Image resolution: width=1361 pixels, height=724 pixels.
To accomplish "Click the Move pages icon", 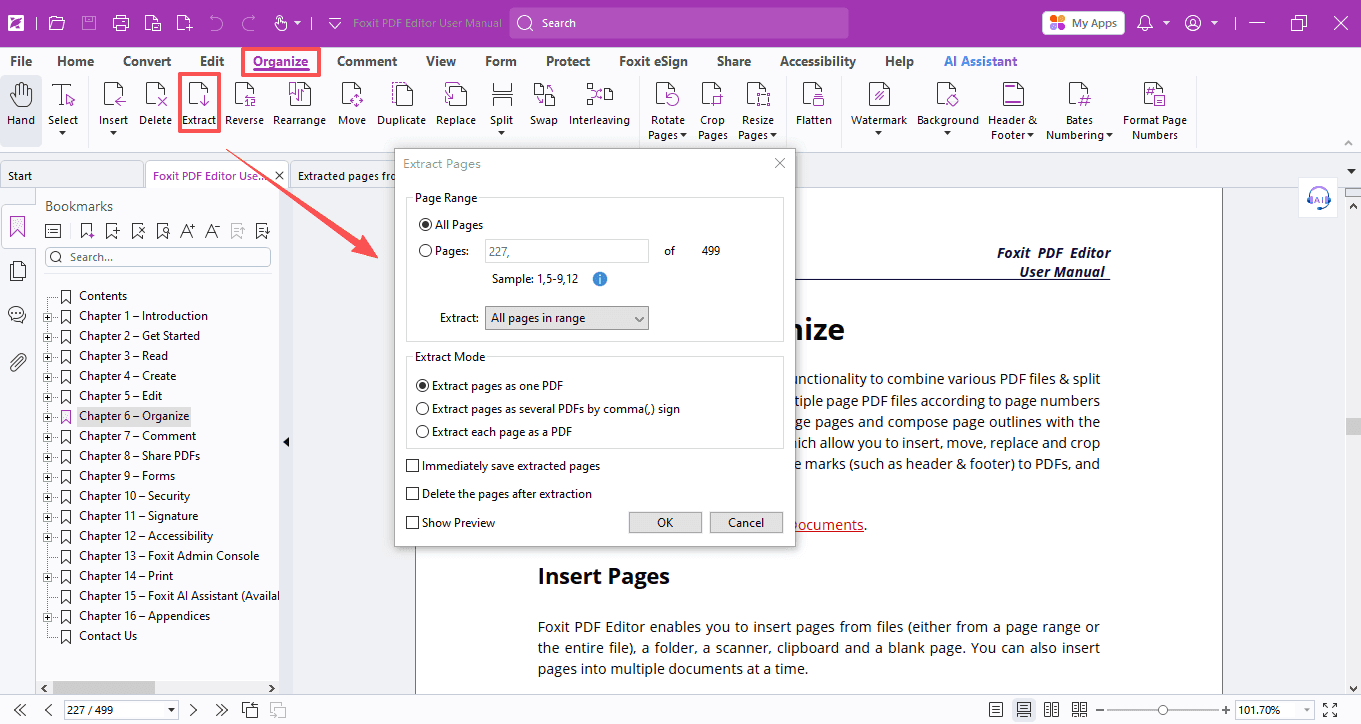I will tap(351, 96).
